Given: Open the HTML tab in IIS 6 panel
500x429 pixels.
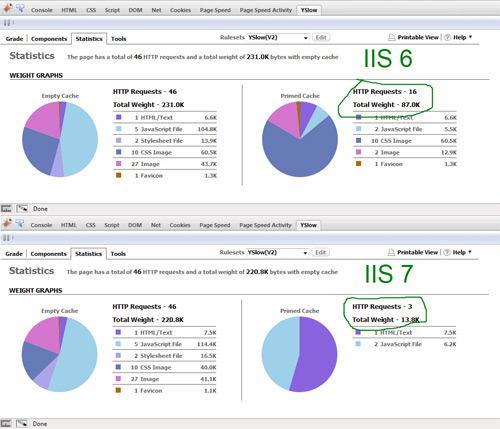Looking at the screenshot, I should coord(69,10).
